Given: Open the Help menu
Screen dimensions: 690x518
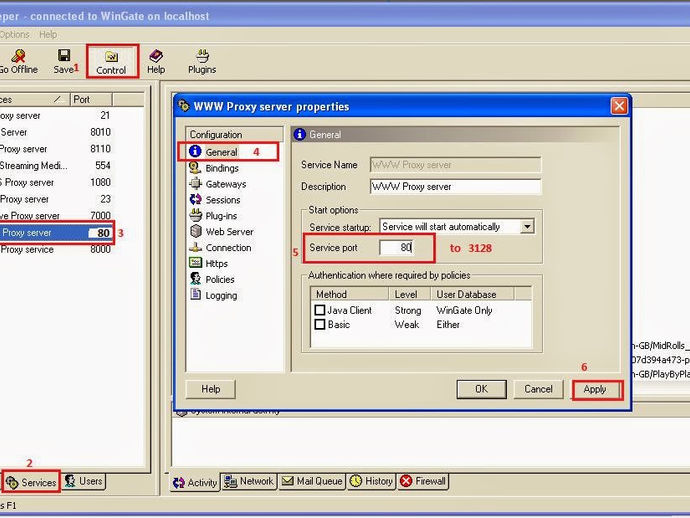Looking at the screenshot, I should coord(48,34).
